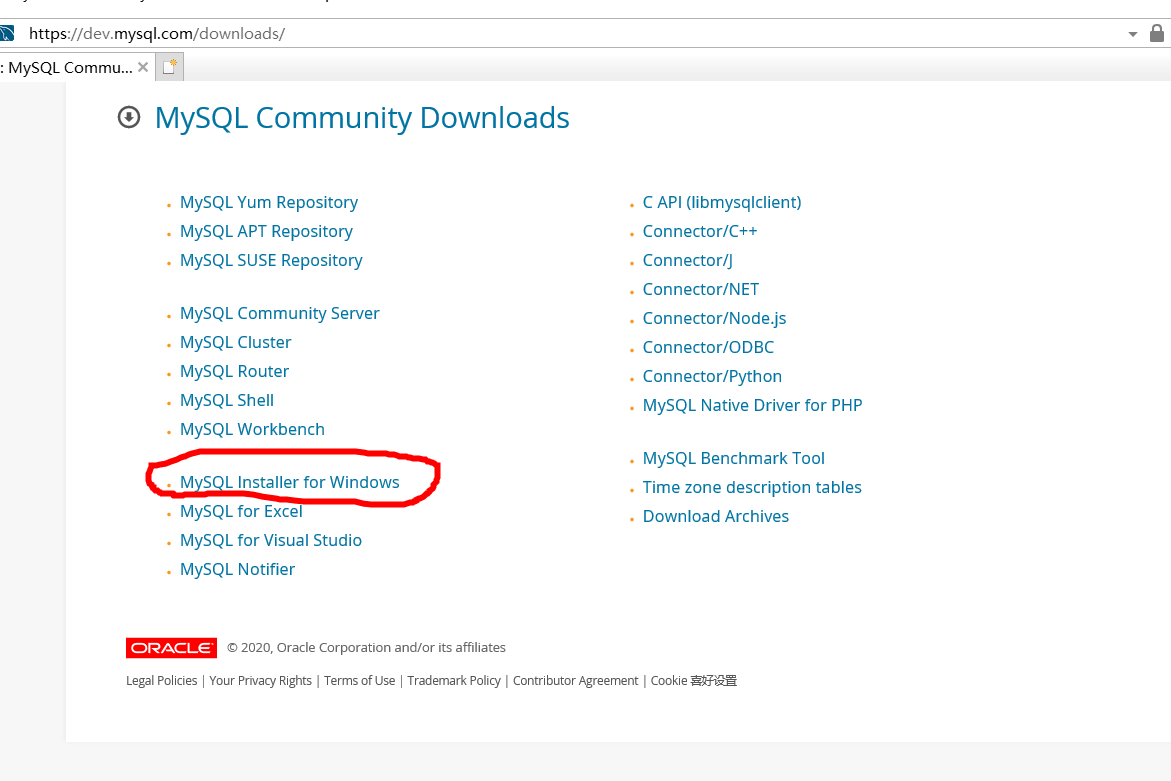The width and height of the screenshot is (1171, 781).
Task: Click the download circle icon beside the page title
Action: (x=128, y=117)
